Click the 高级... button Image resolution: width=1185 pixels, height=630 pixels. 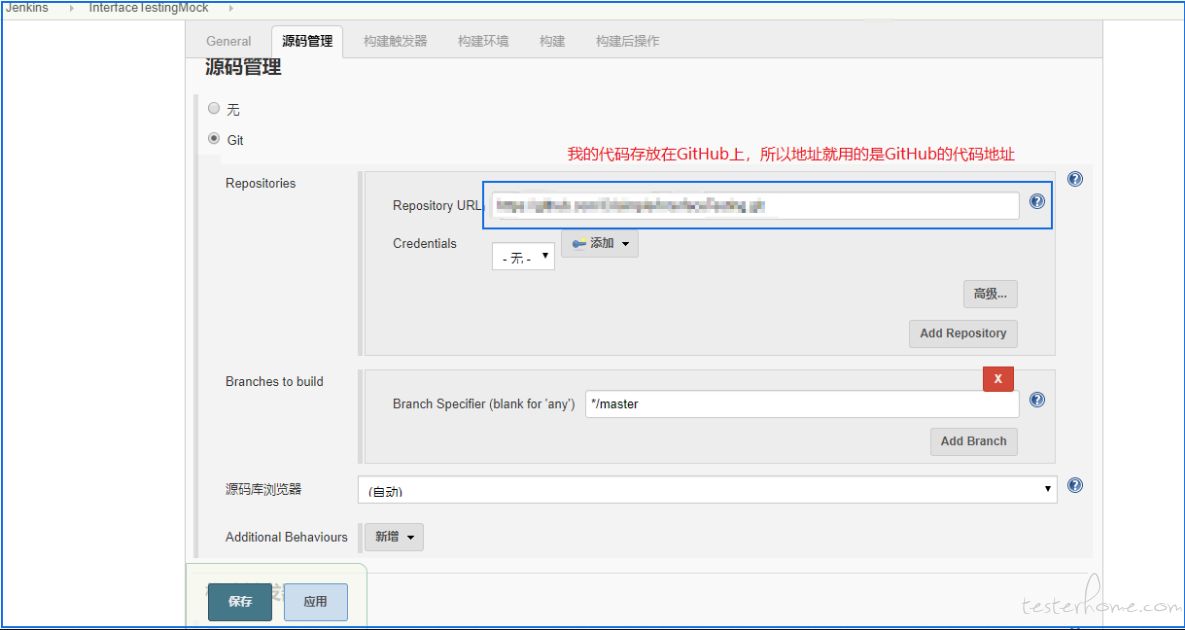pos(990,295)
